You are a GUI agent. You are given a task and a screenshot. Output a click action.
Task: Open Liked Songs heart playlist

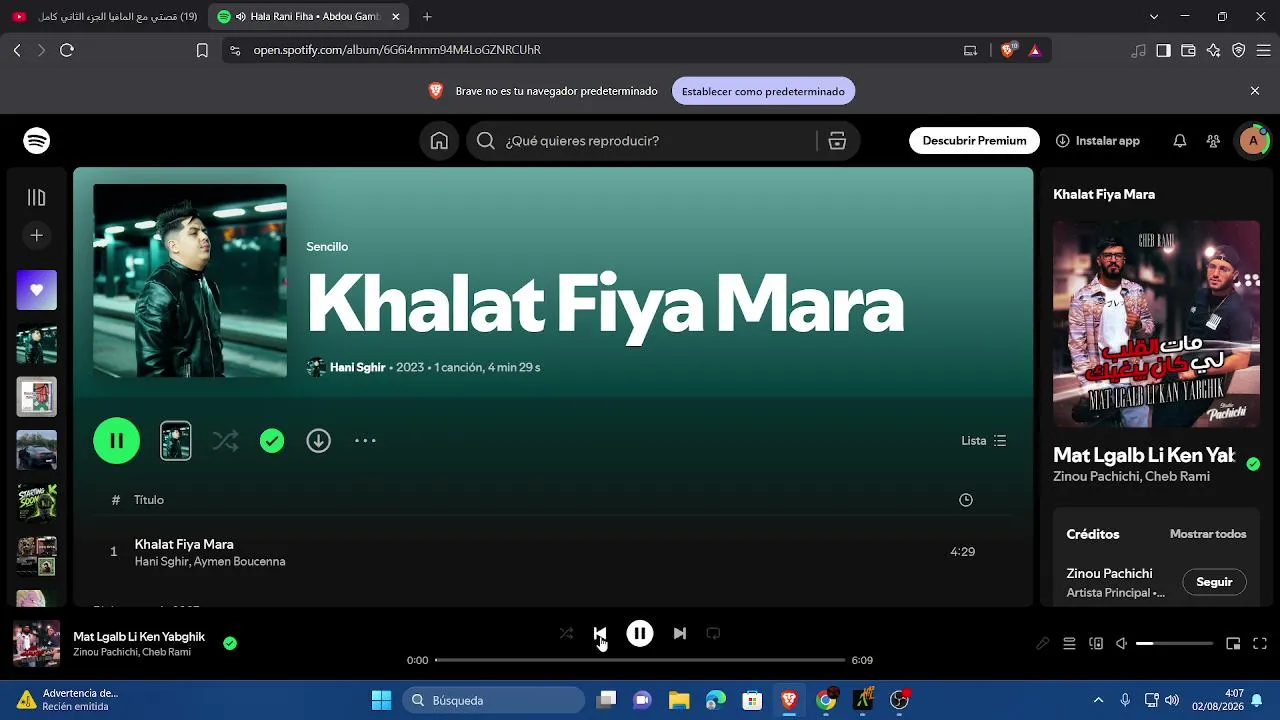[37, 290]
